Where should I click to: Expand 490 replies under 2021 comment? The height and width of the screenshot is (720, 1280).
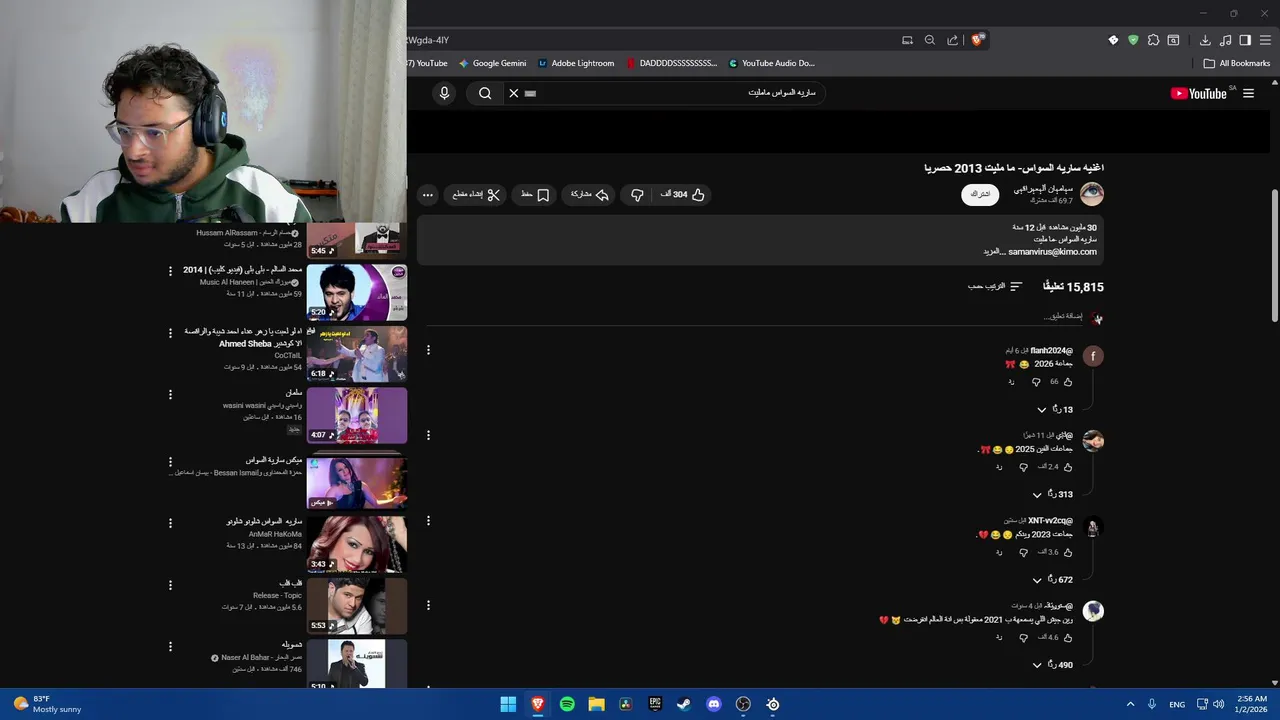(x=1052, y=665)
